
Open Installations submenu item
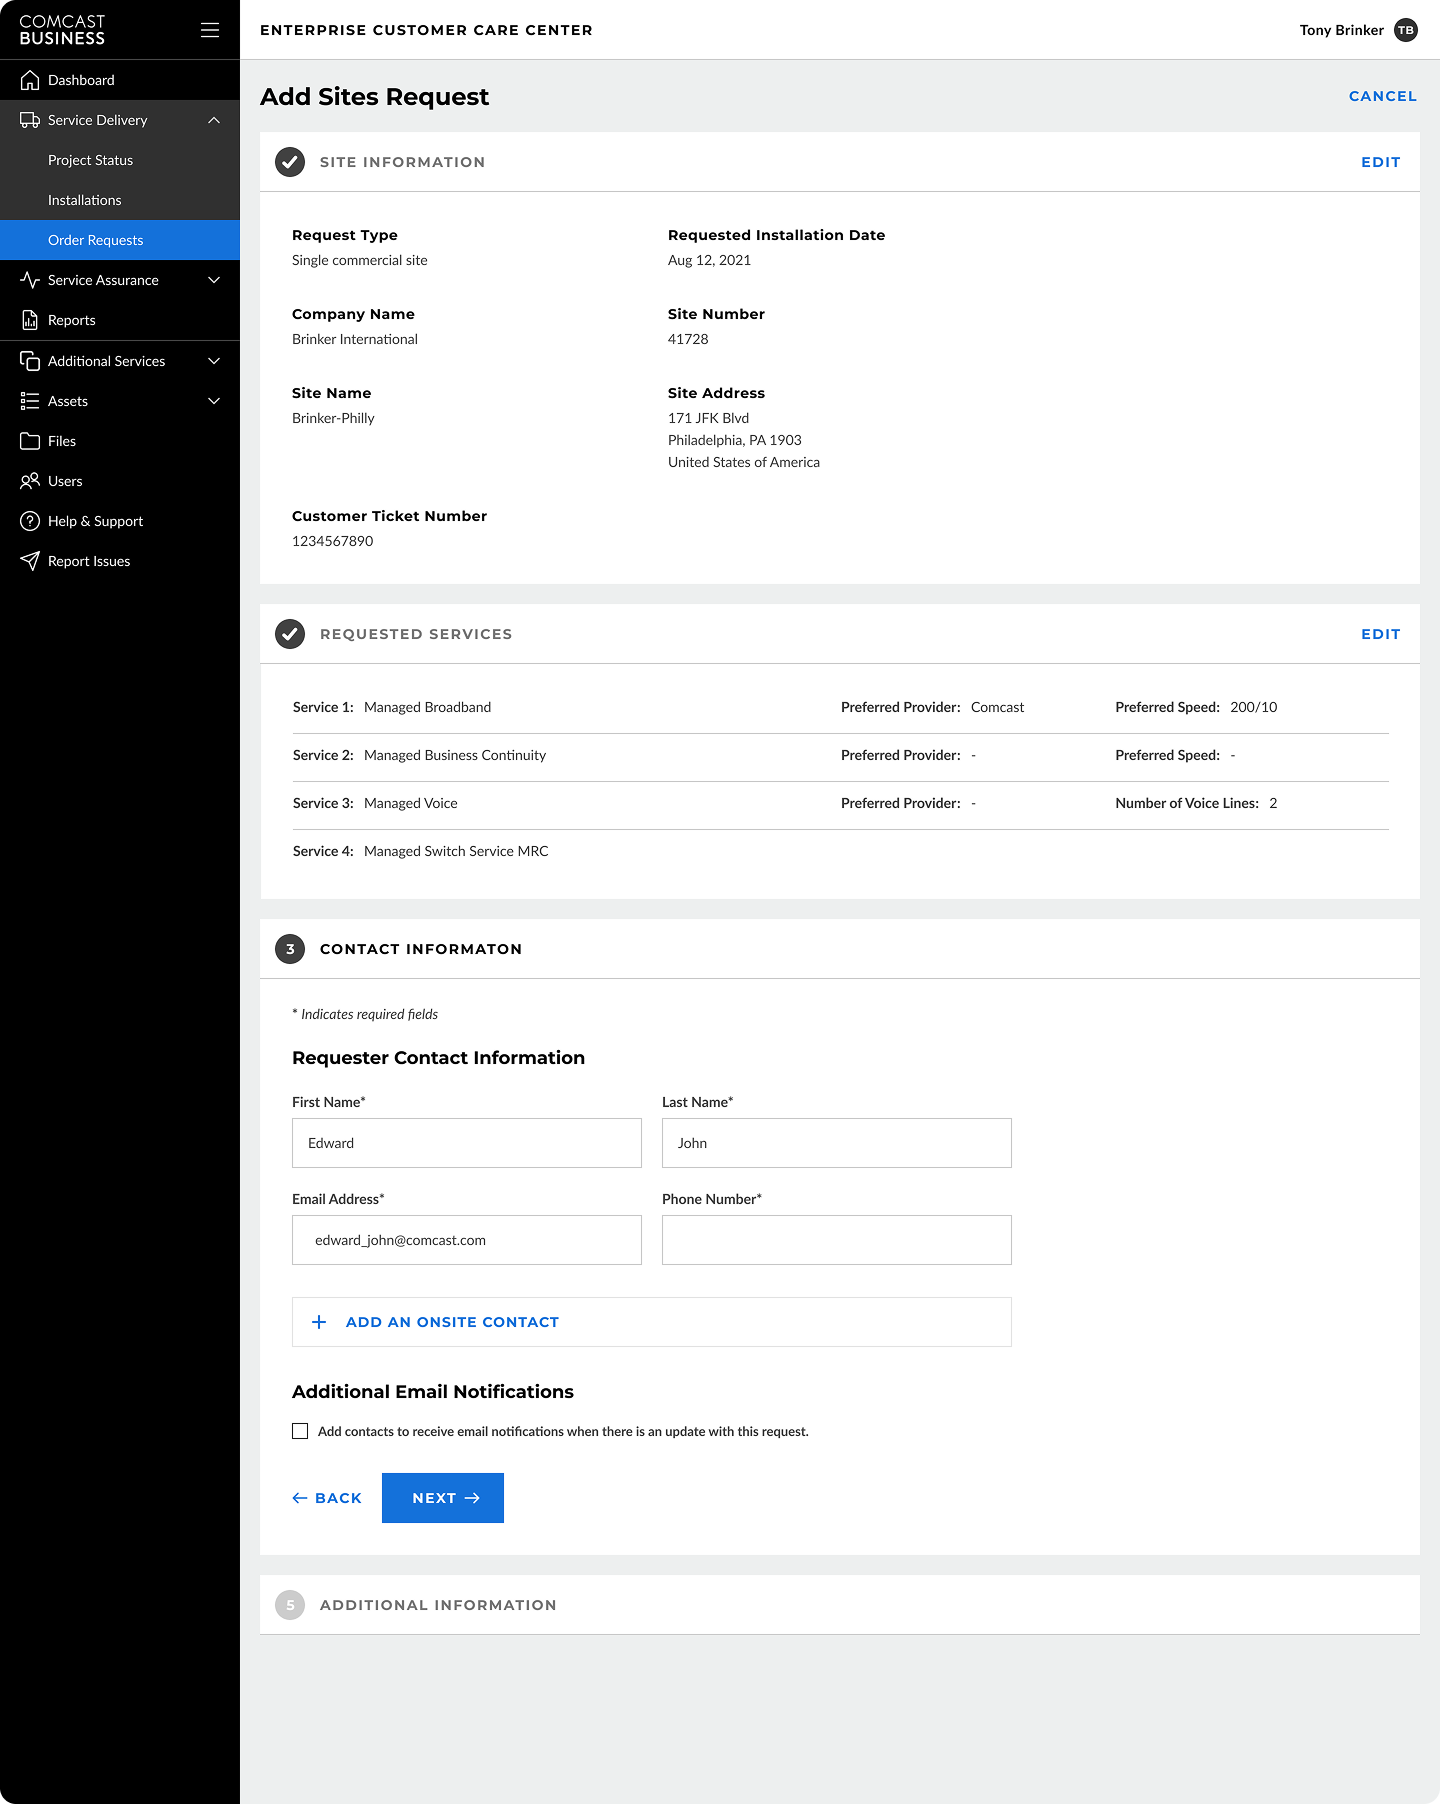point(120,200)
